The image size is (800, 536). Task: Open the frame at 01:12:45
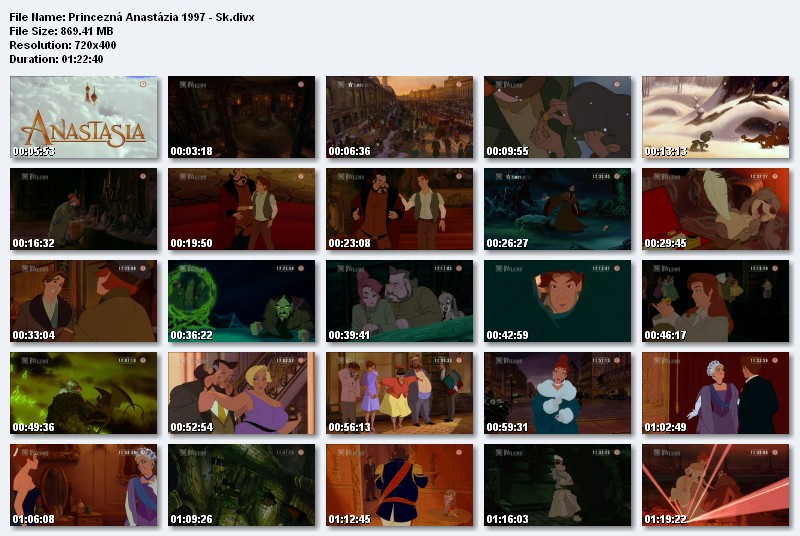coord(399,485)
